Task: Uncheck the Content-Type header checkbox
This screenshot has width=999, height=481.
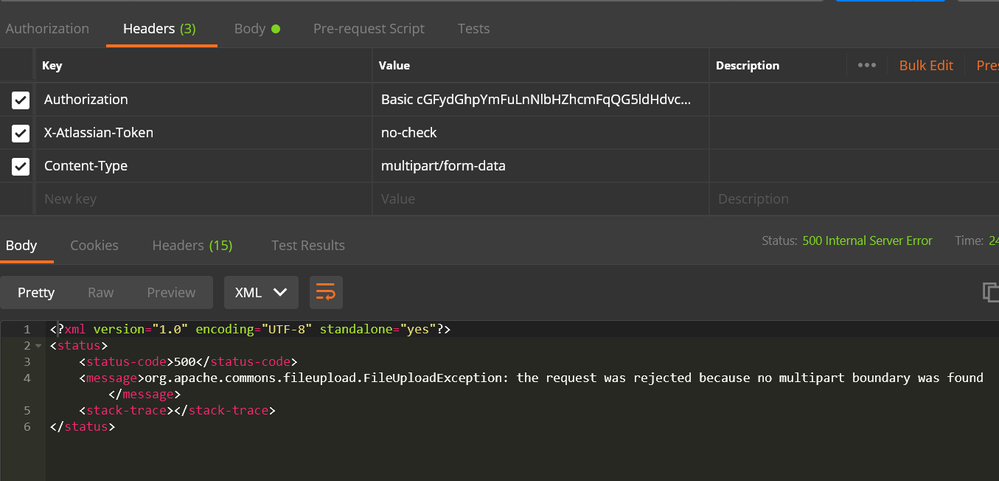Action: tap(20, 166)
